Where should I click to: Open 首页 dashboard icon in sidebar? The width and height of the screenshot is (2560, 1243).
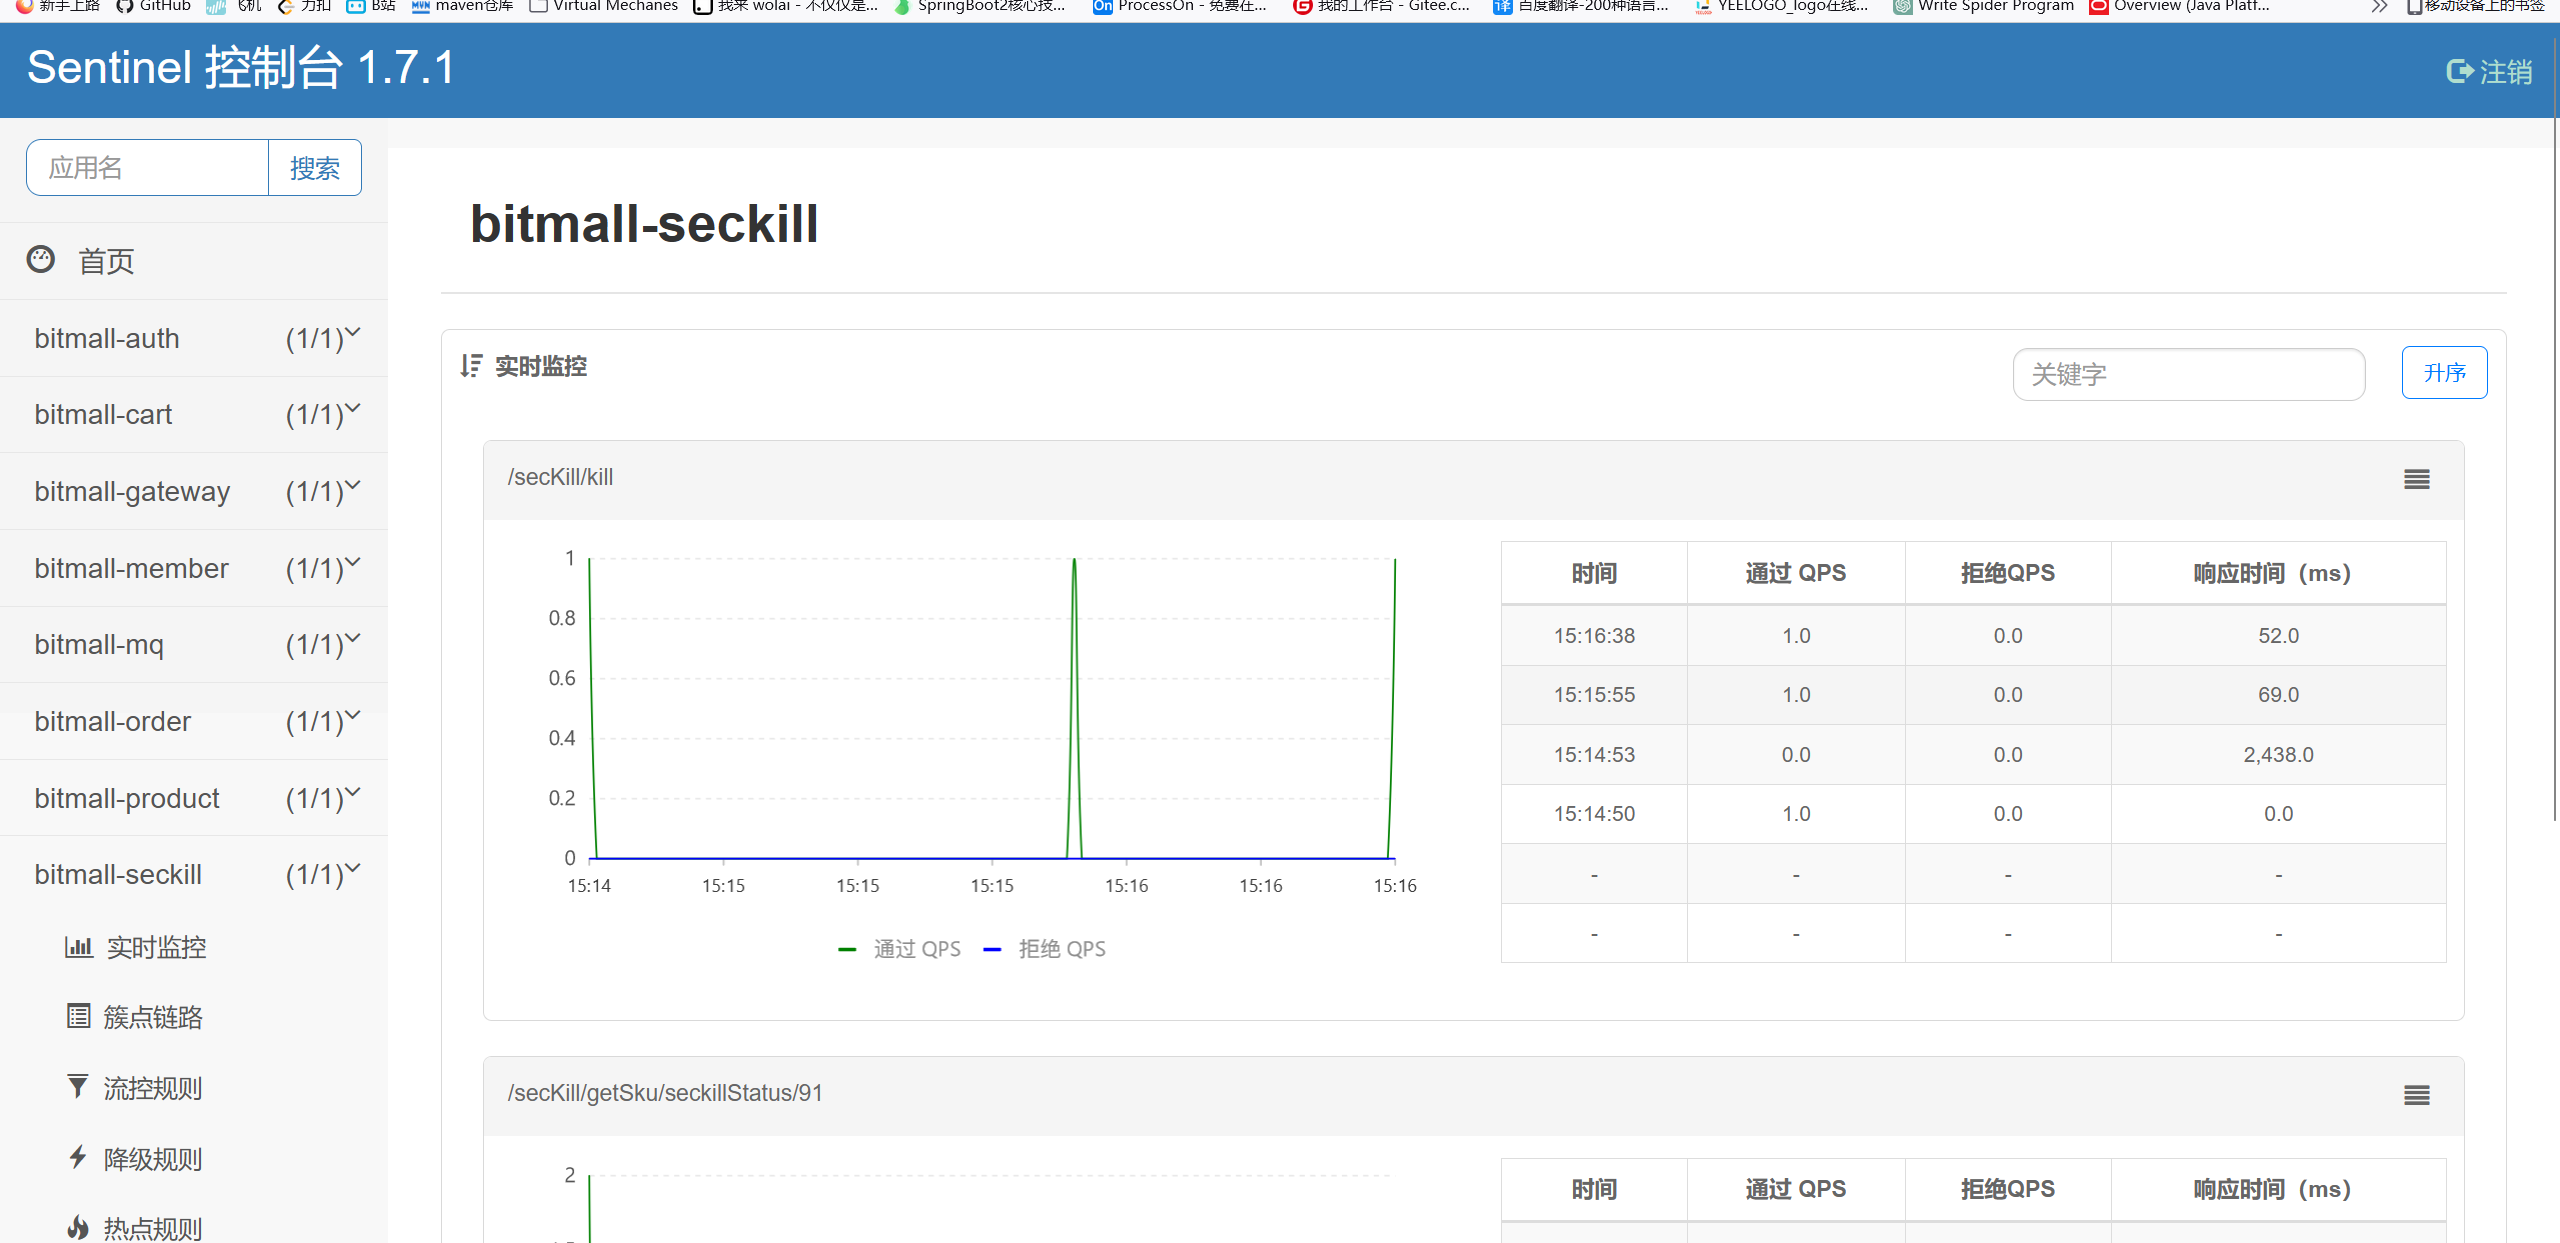(41, 260)
